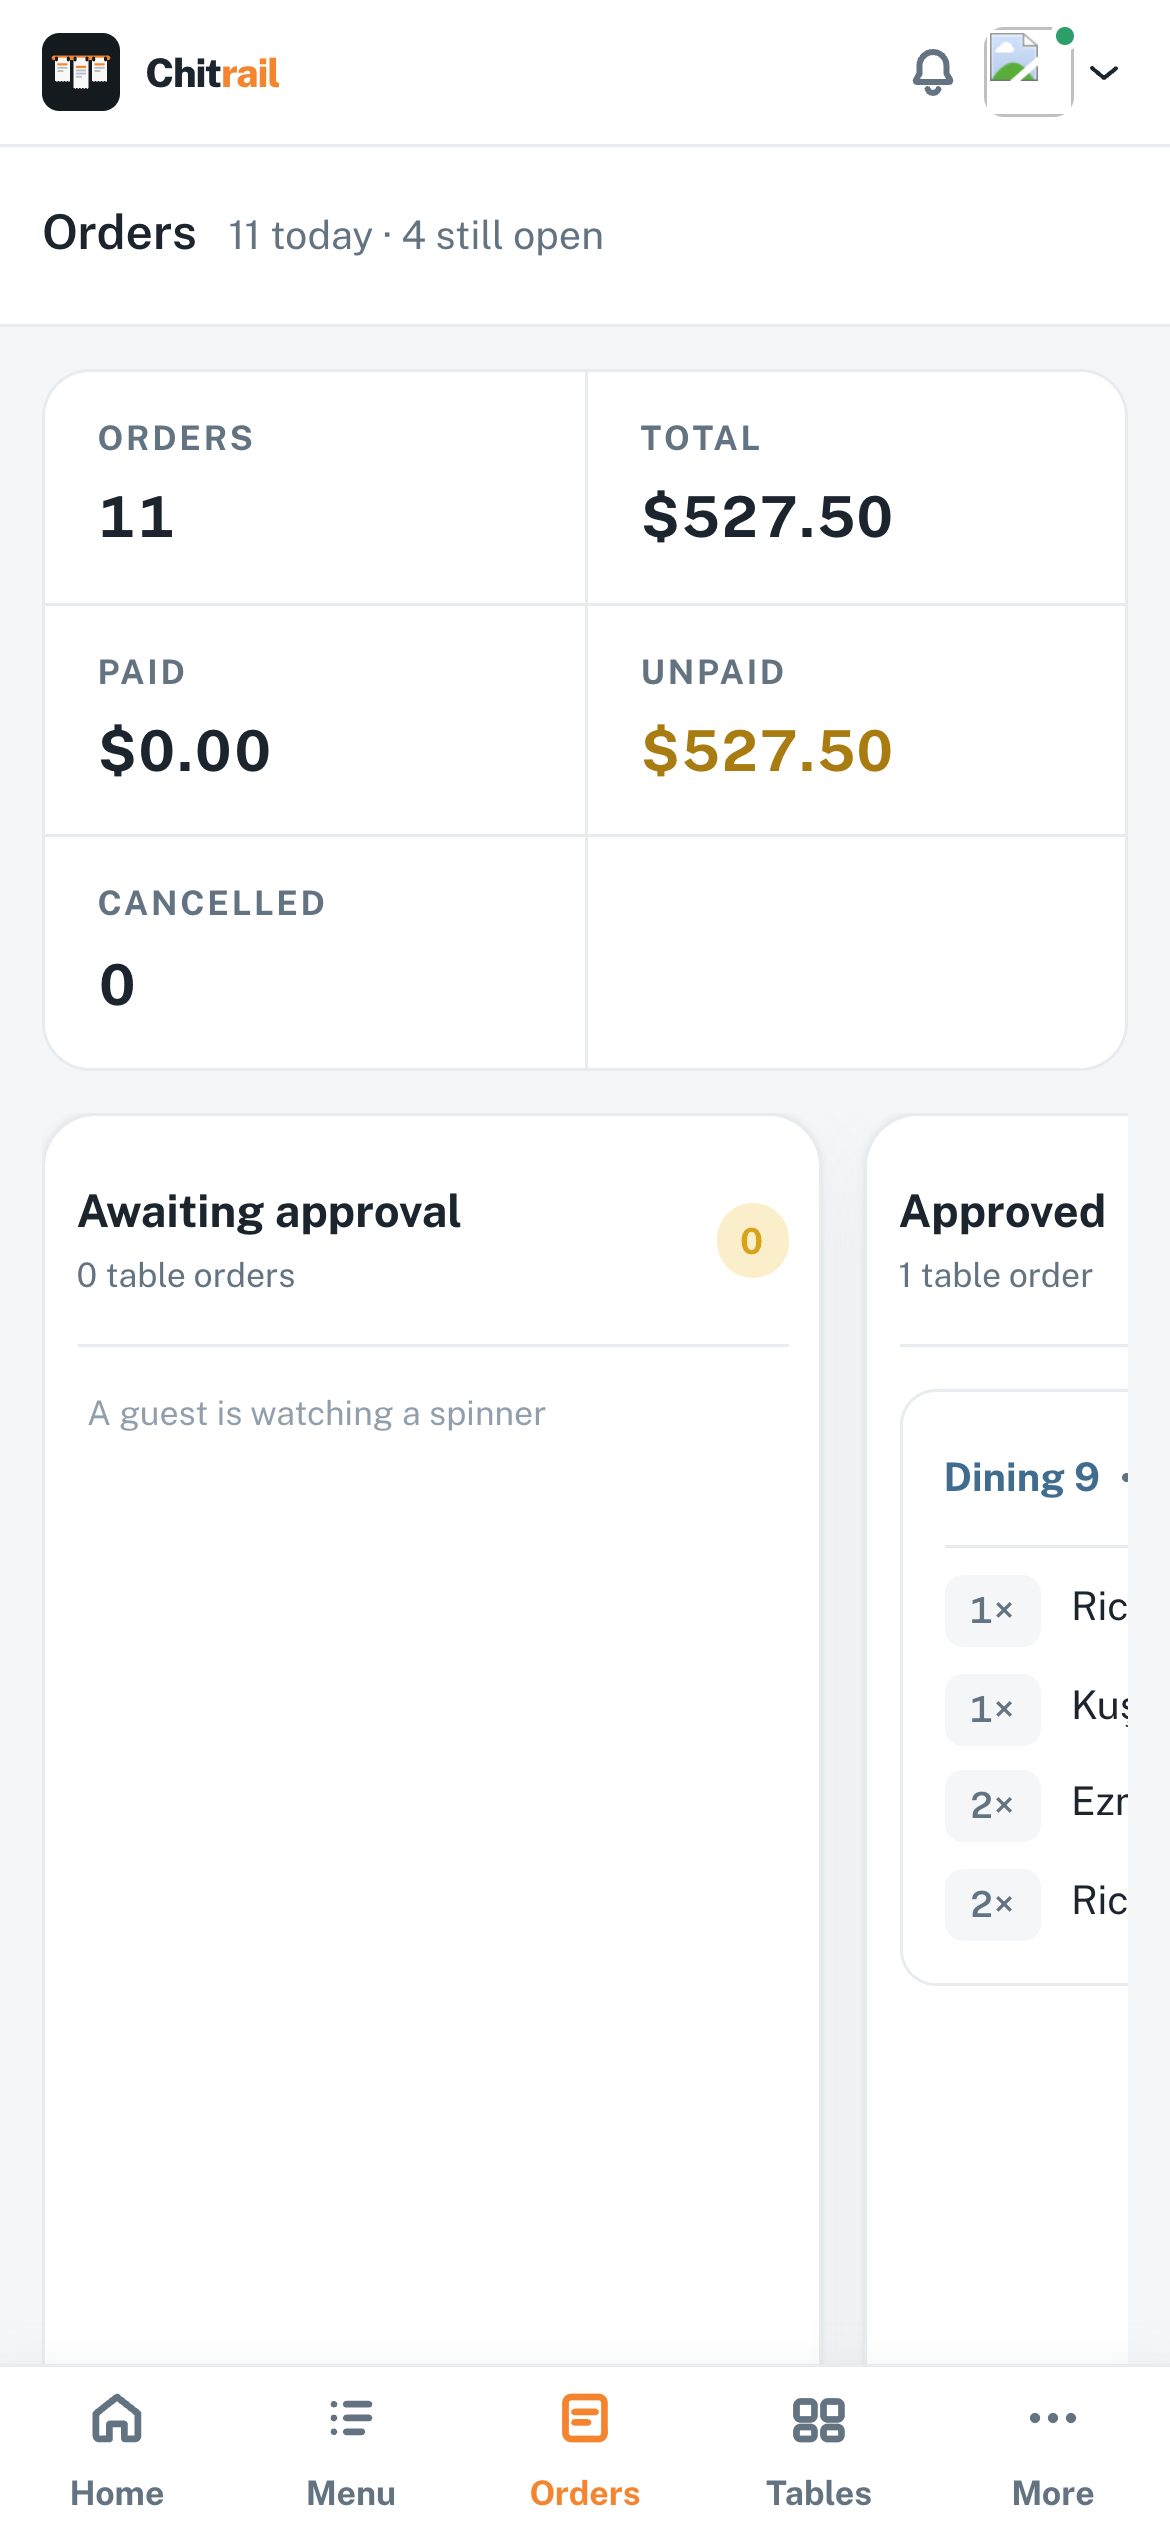This screenshot has height=2532, width=1170.
Task: Click the Chitrail brand name
Action: click(212, 73)
